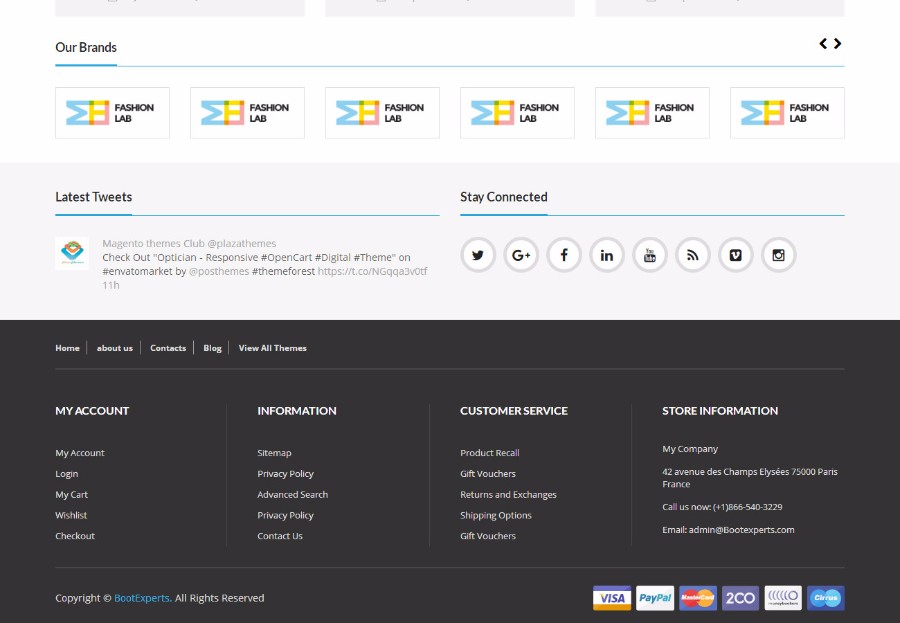Open the Instagram social icon
The image size is (900, 623).
tap(779, 255)
